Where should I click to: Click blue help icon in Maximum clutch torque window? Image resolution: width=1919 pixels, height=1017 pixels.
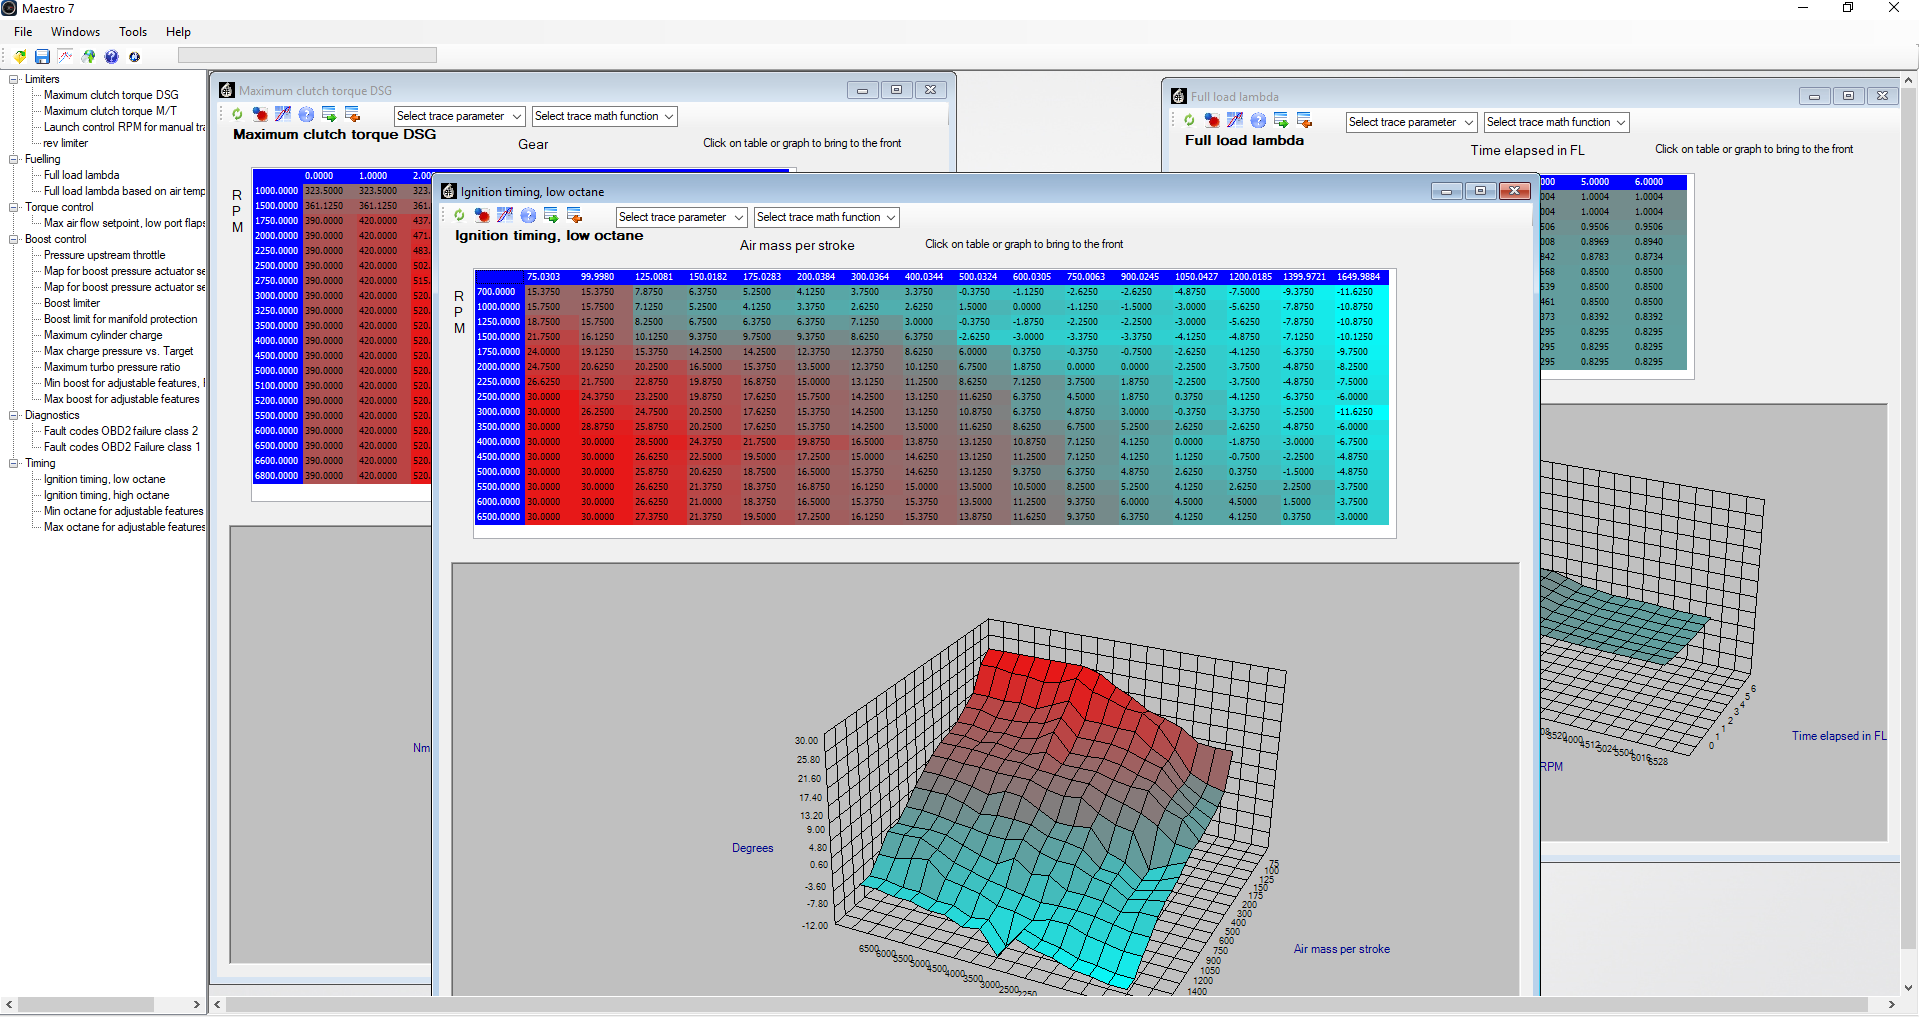point(306,115)
